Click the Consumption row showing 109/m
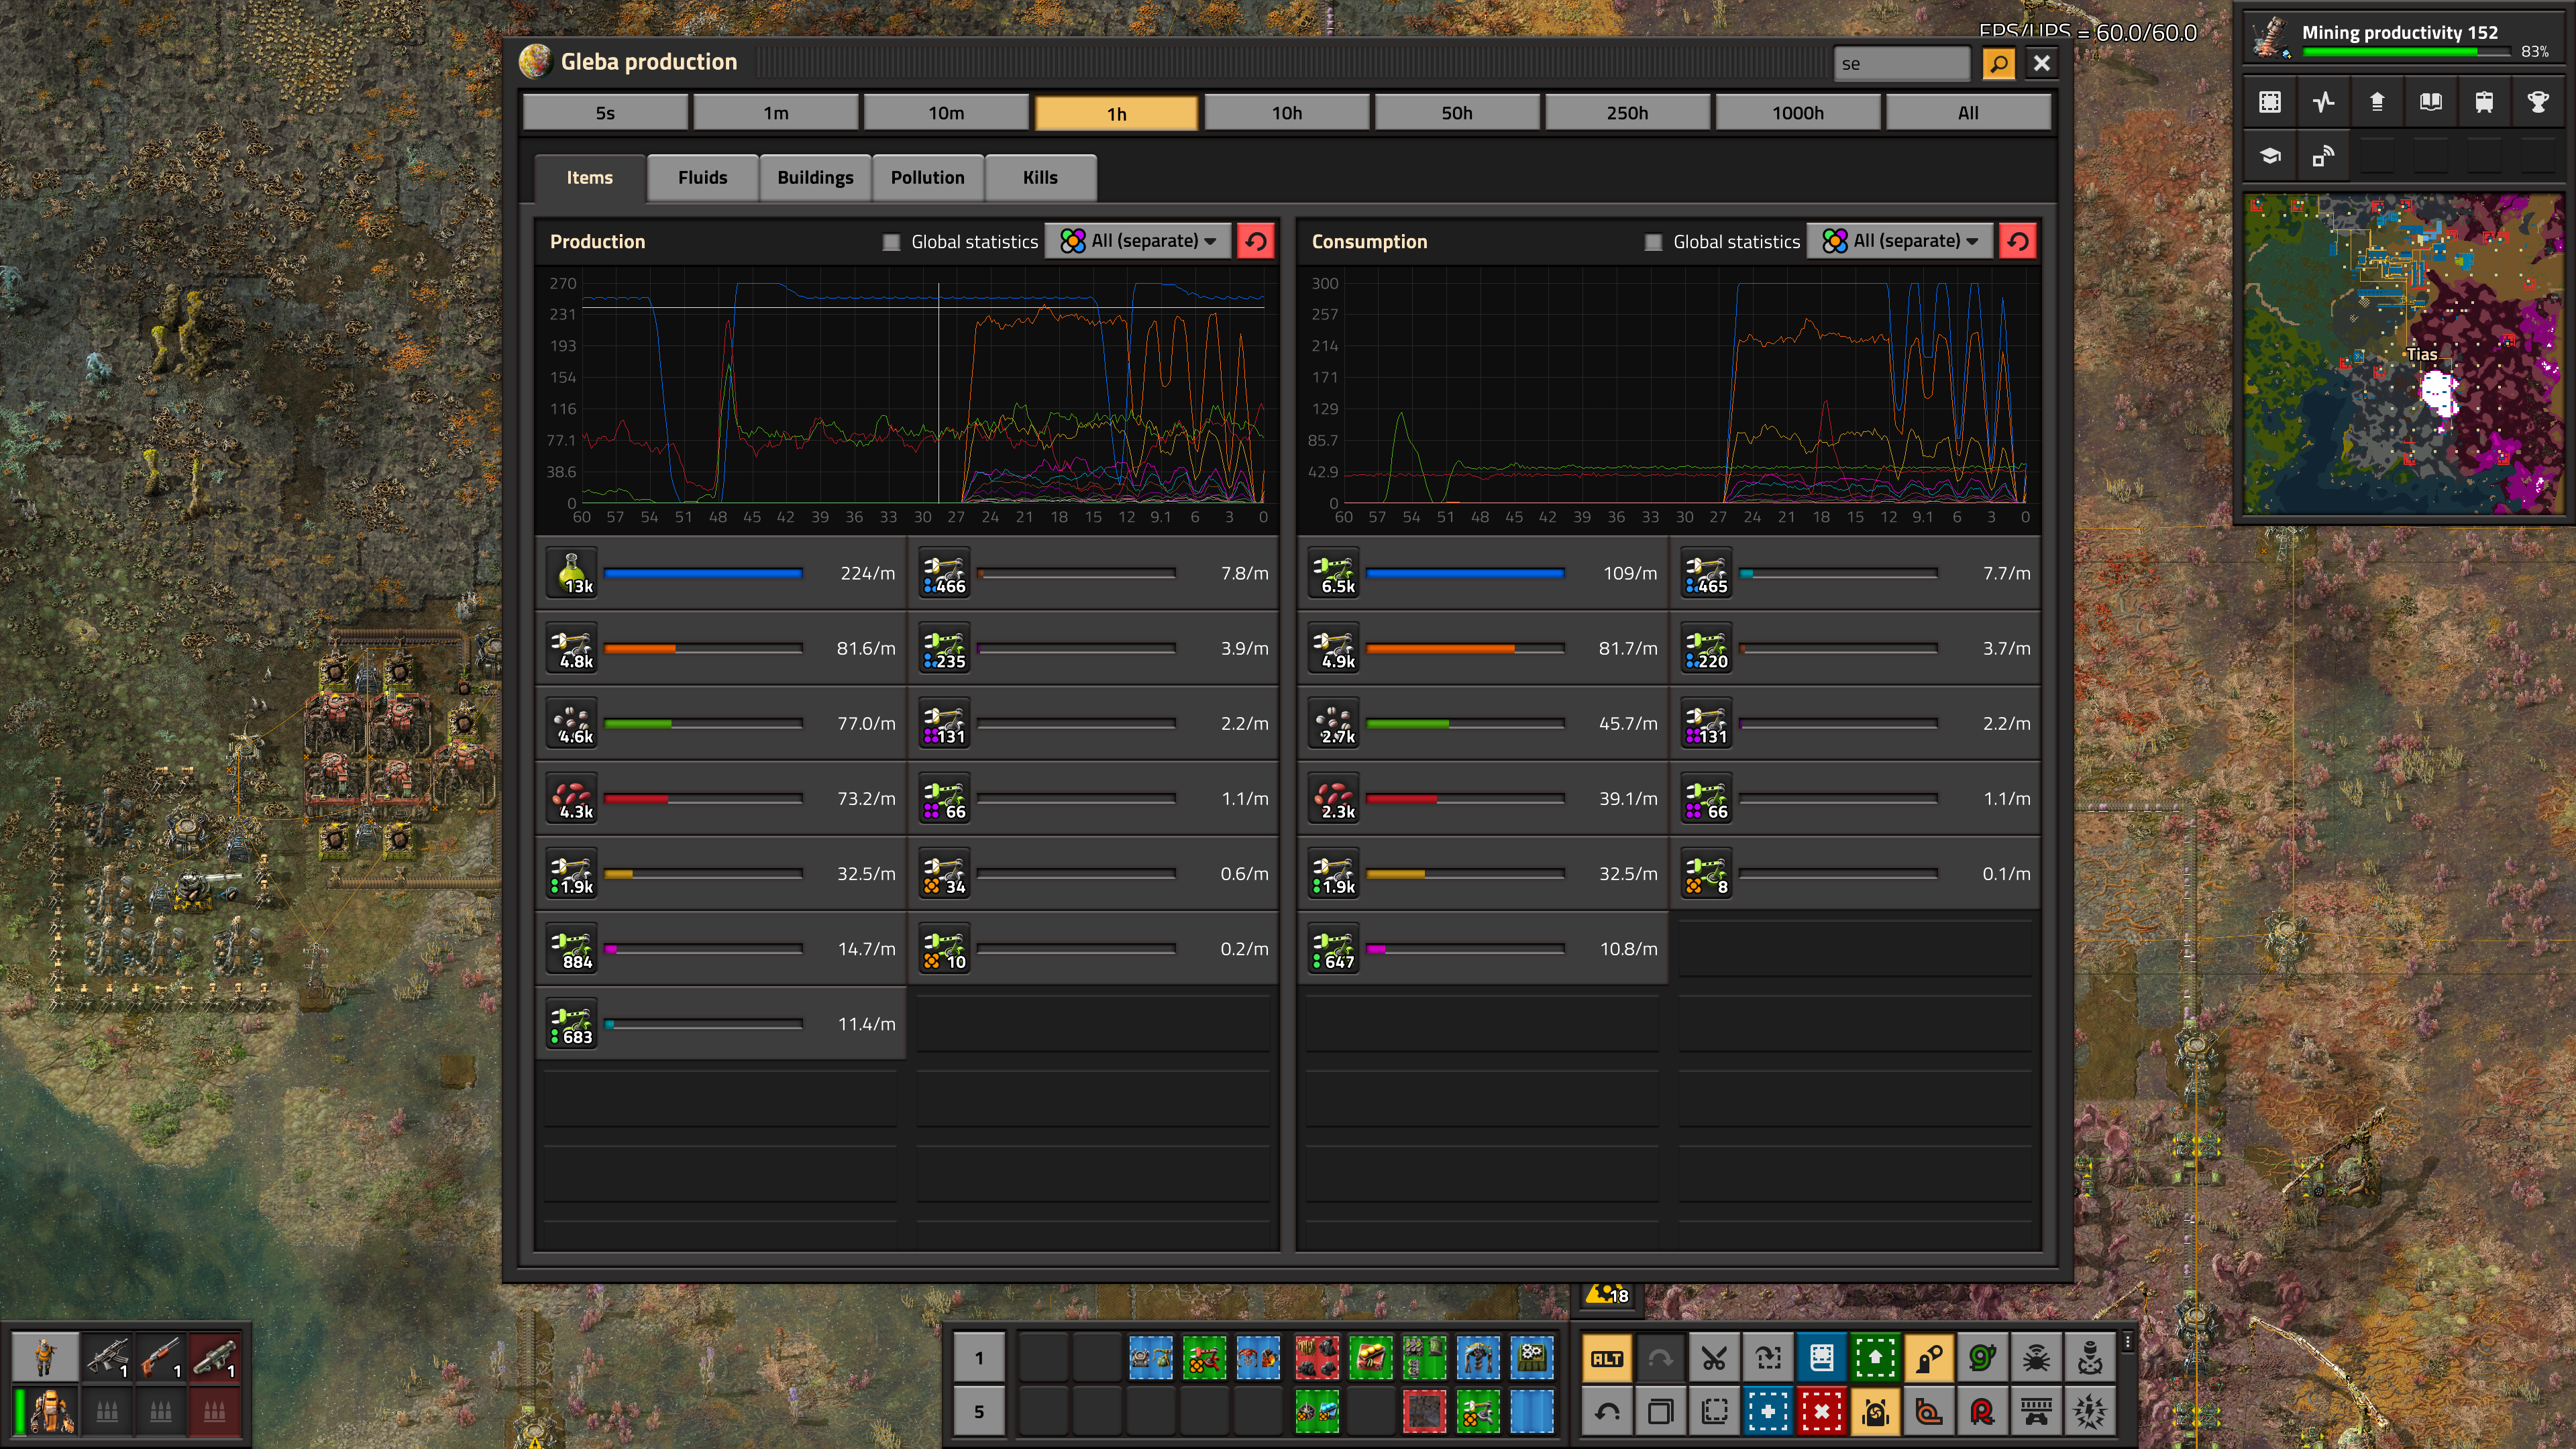2576x1449 pixels. pyautogui.click(x=1483, y=573)
